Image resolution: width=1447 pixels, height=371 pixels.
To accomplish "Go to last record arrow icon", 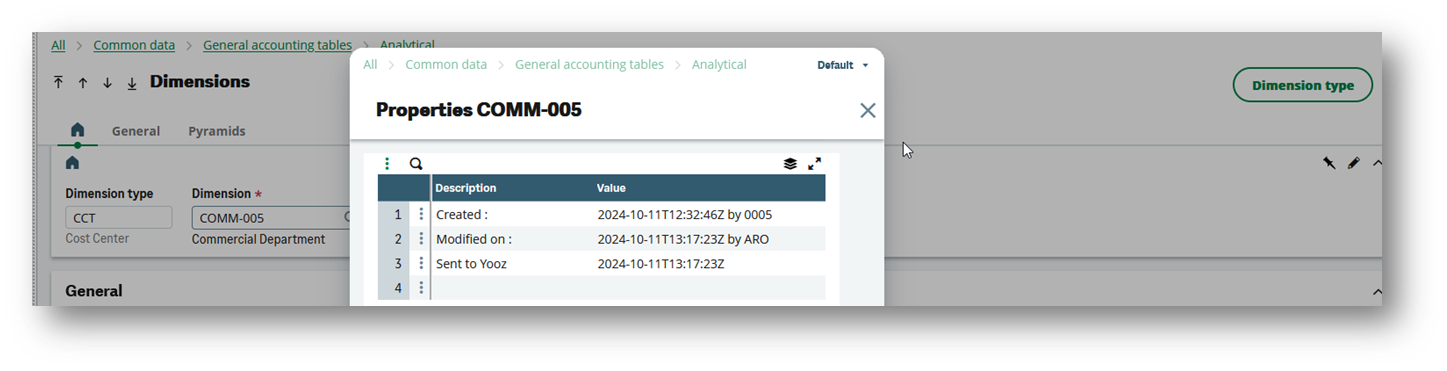I will (131, 83).
